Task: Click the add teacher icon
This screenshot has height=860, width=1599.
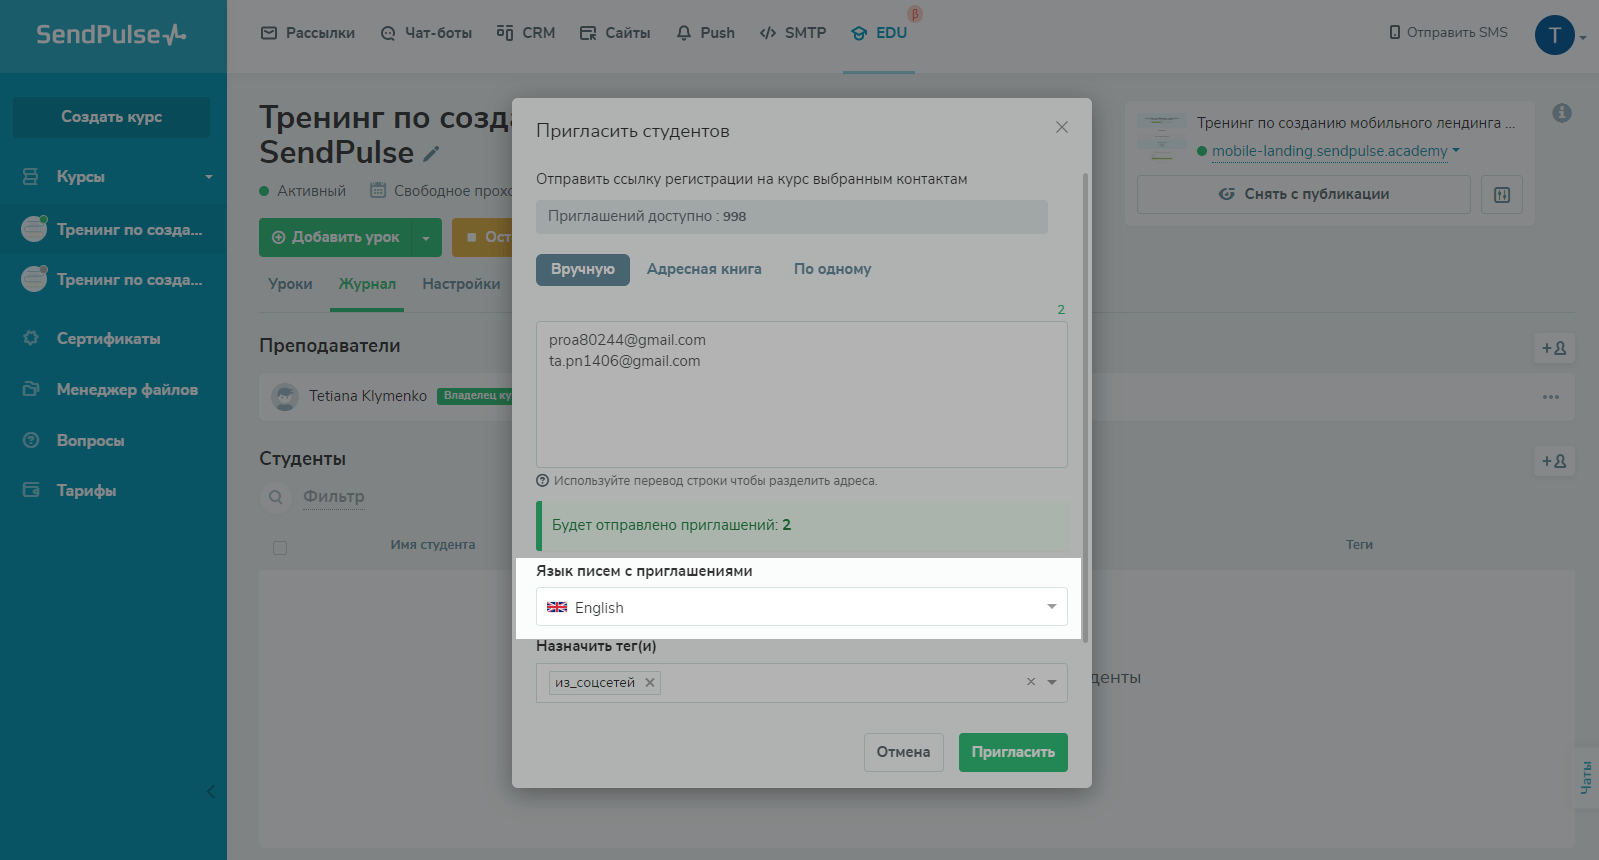Action: click(1553, 348)
